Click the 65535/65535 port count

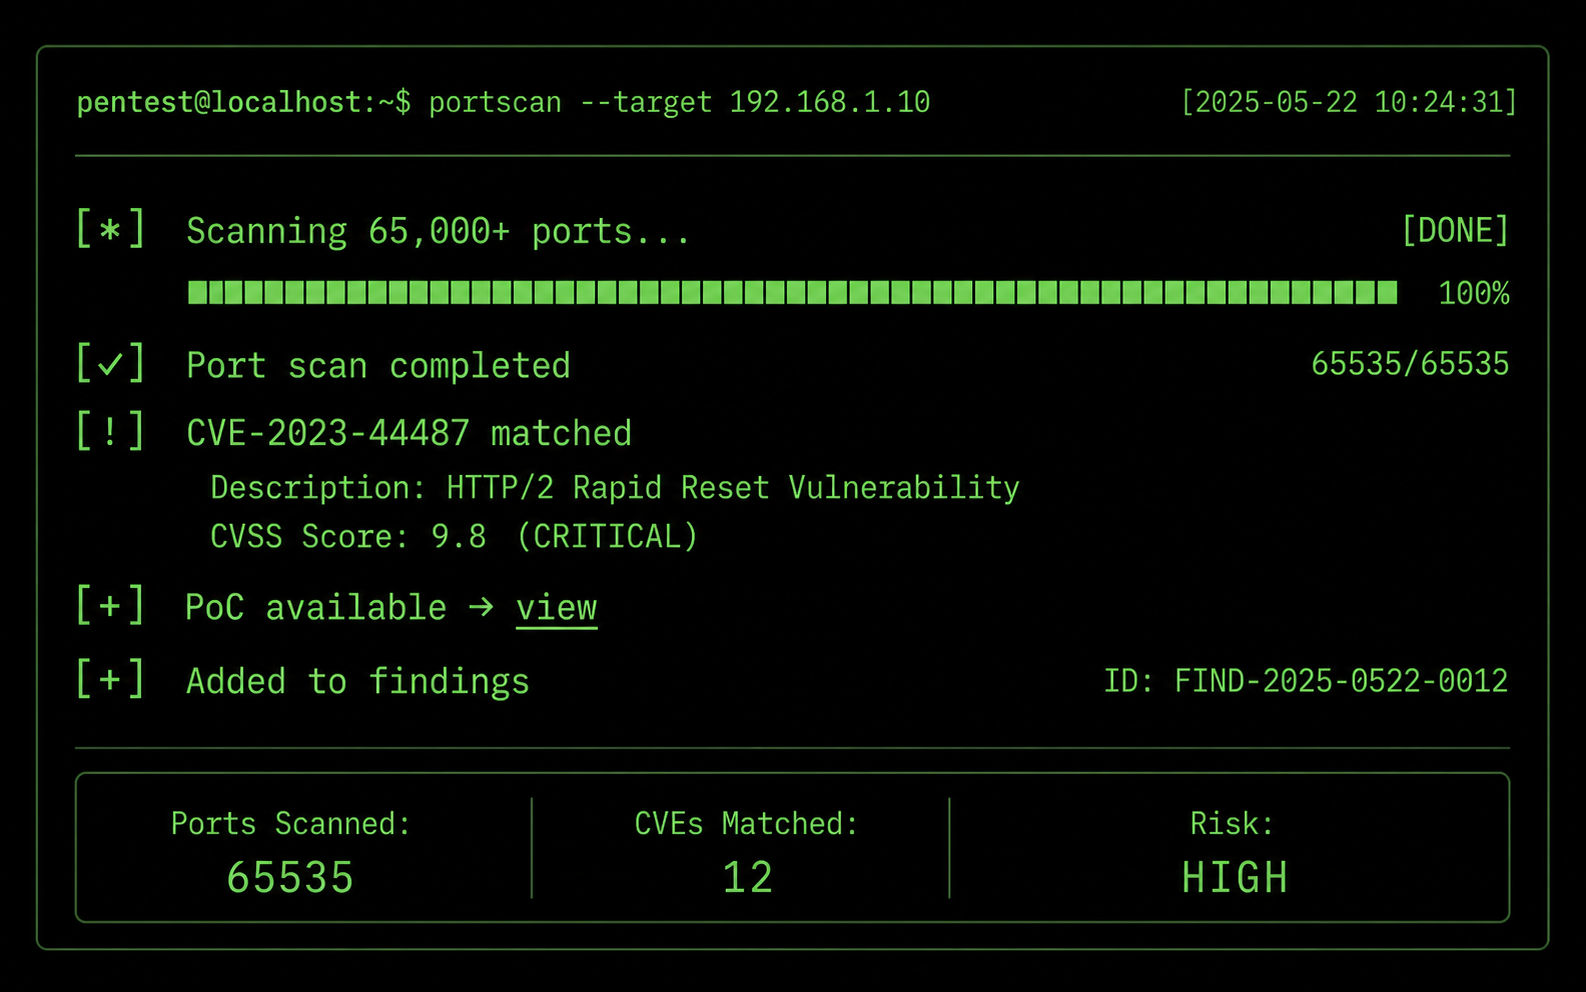click(x=1410, y=363)
